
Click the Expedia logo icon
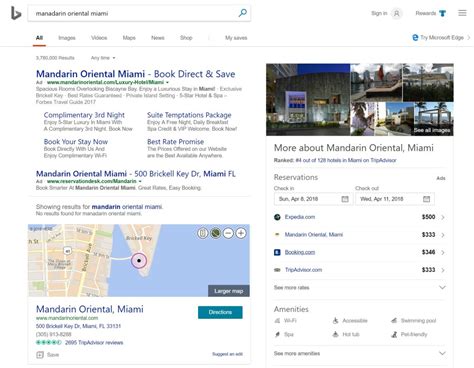pos(277,217)
